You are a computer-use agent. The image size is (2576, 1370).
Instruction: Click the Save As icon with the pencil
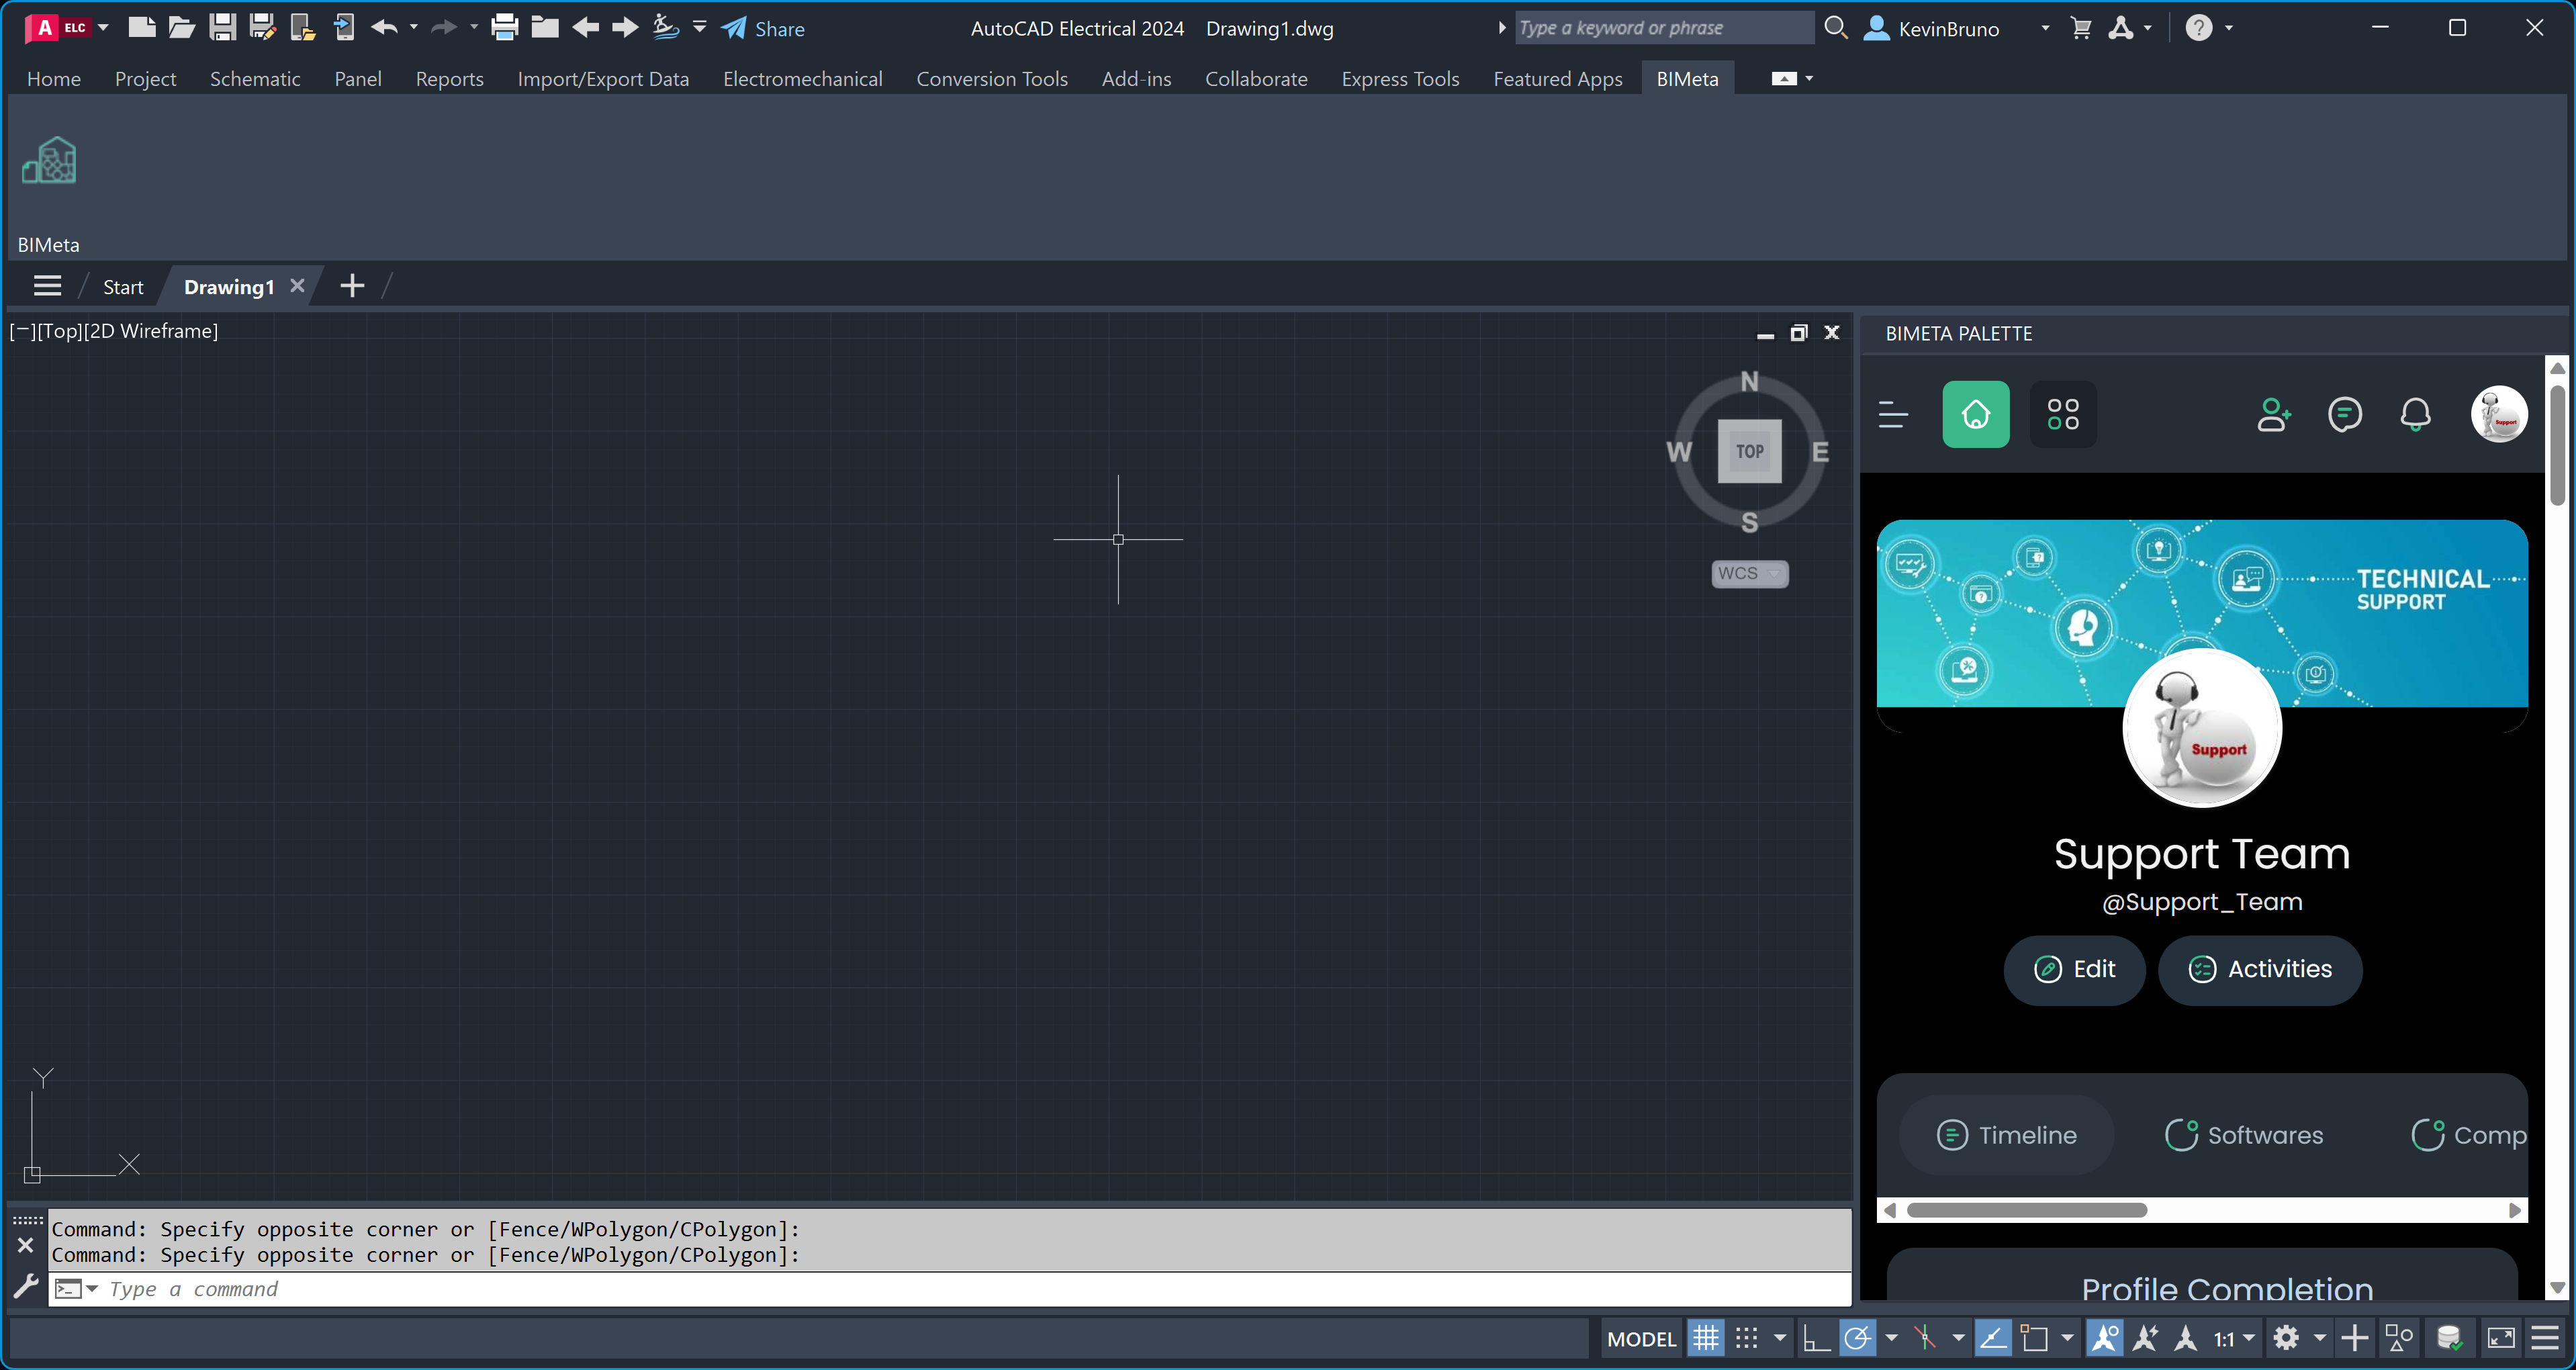pos(263,28)
